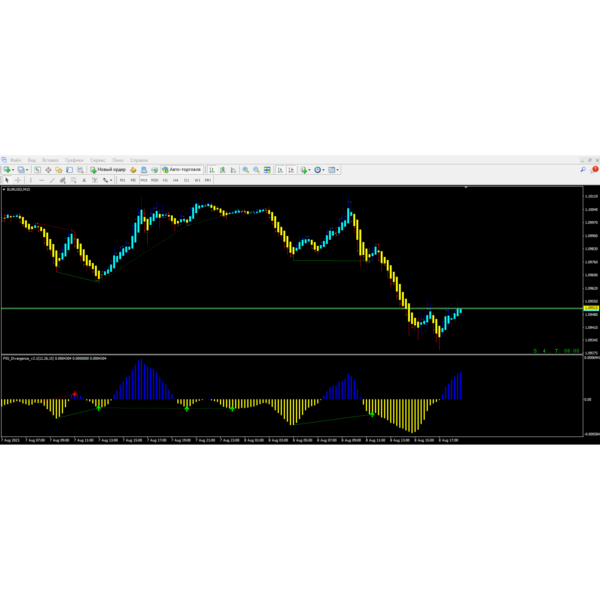
Task: Select the Trendline tool
Action: coord(52,180)
